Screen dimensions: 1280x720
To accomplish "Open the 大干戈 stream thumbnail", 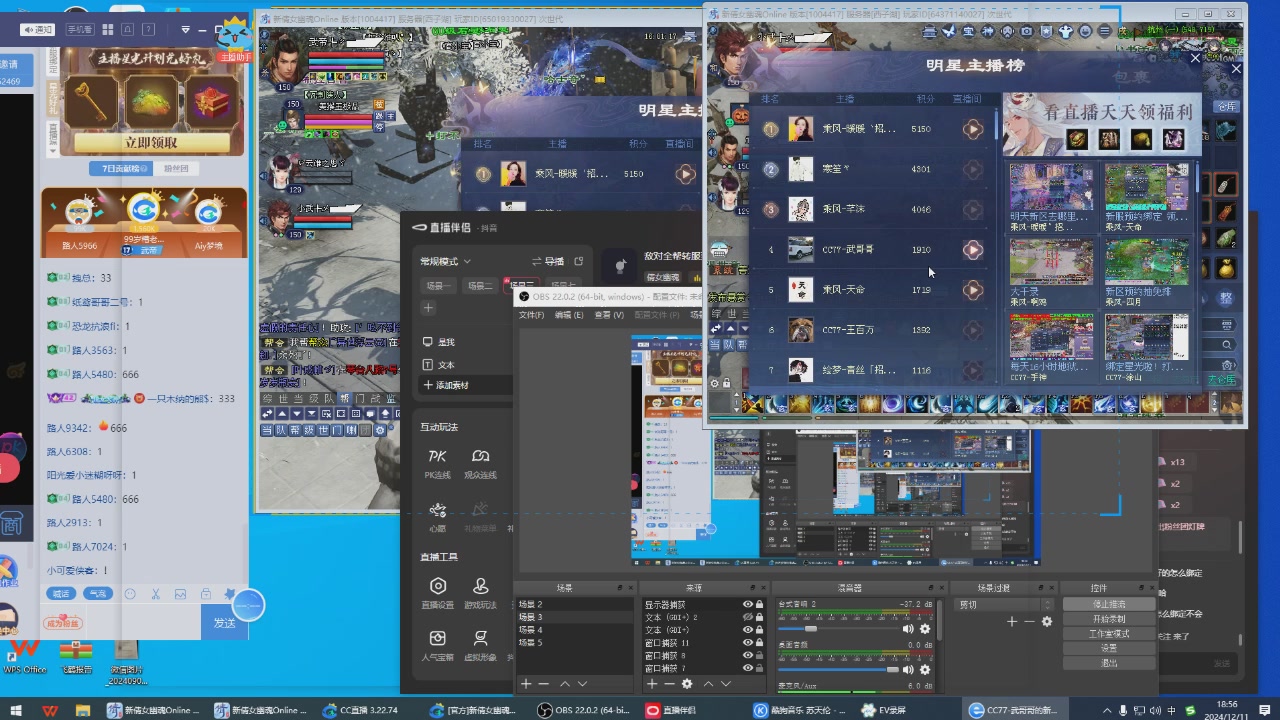I will point(1050,261).
